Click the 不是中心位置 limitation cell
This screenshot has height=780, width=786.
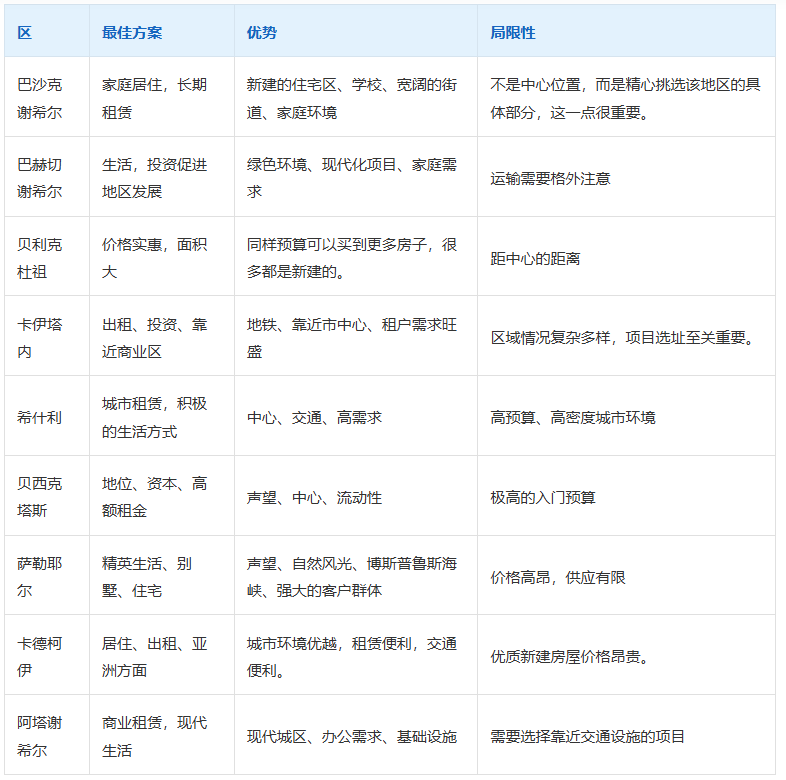[x=626, y=97]
